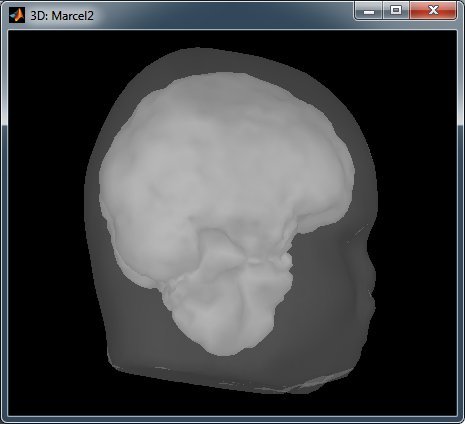
Task: Minimize the 3D: Marcel2 window
Action: [368, 11]
